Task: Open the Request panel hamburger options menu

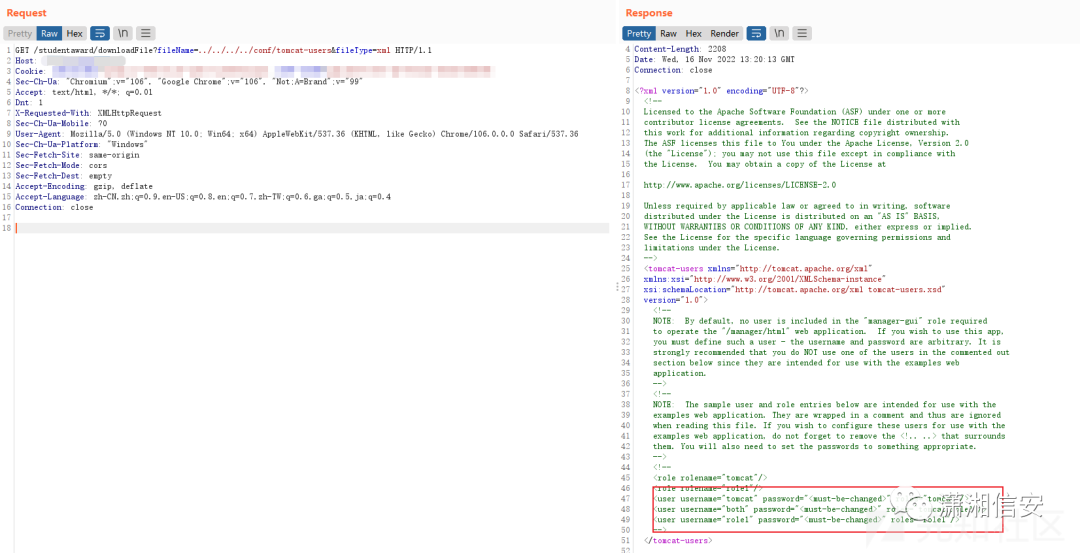Action: tap(145, 33)
